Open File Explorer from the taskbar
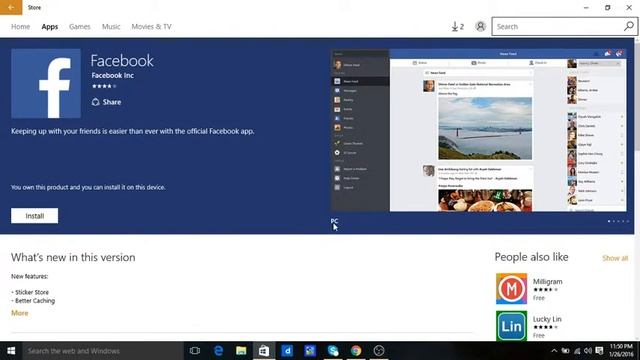Image resolution: width=640 pixels, height=360 pixels. tap(241, 351)
